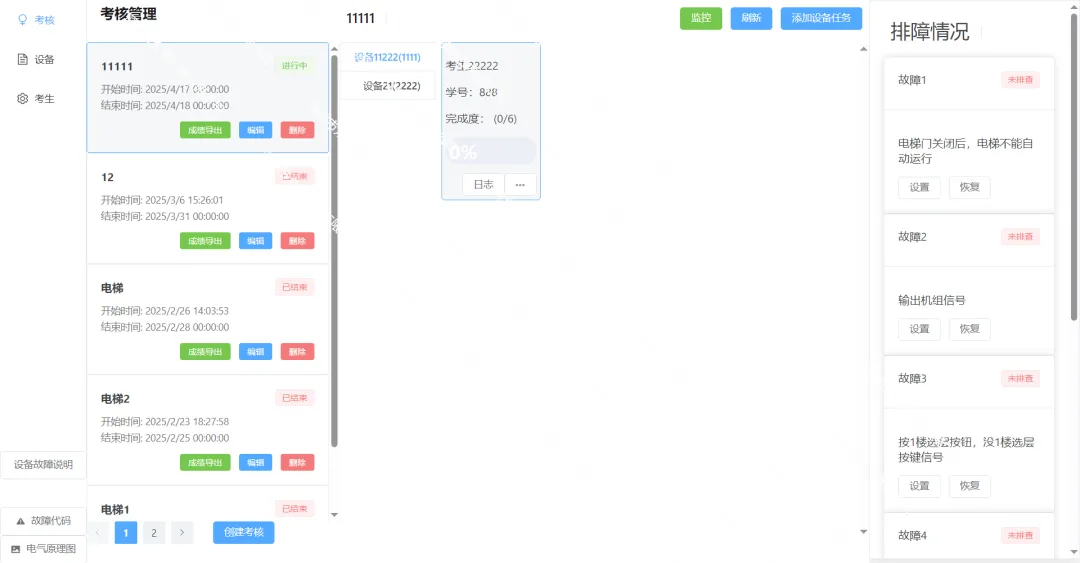The height and width of the screenshot is (563, 1080).
Task: Click the gear icon beside 考生
Action: pyautogui.click(x=22, y=99)
